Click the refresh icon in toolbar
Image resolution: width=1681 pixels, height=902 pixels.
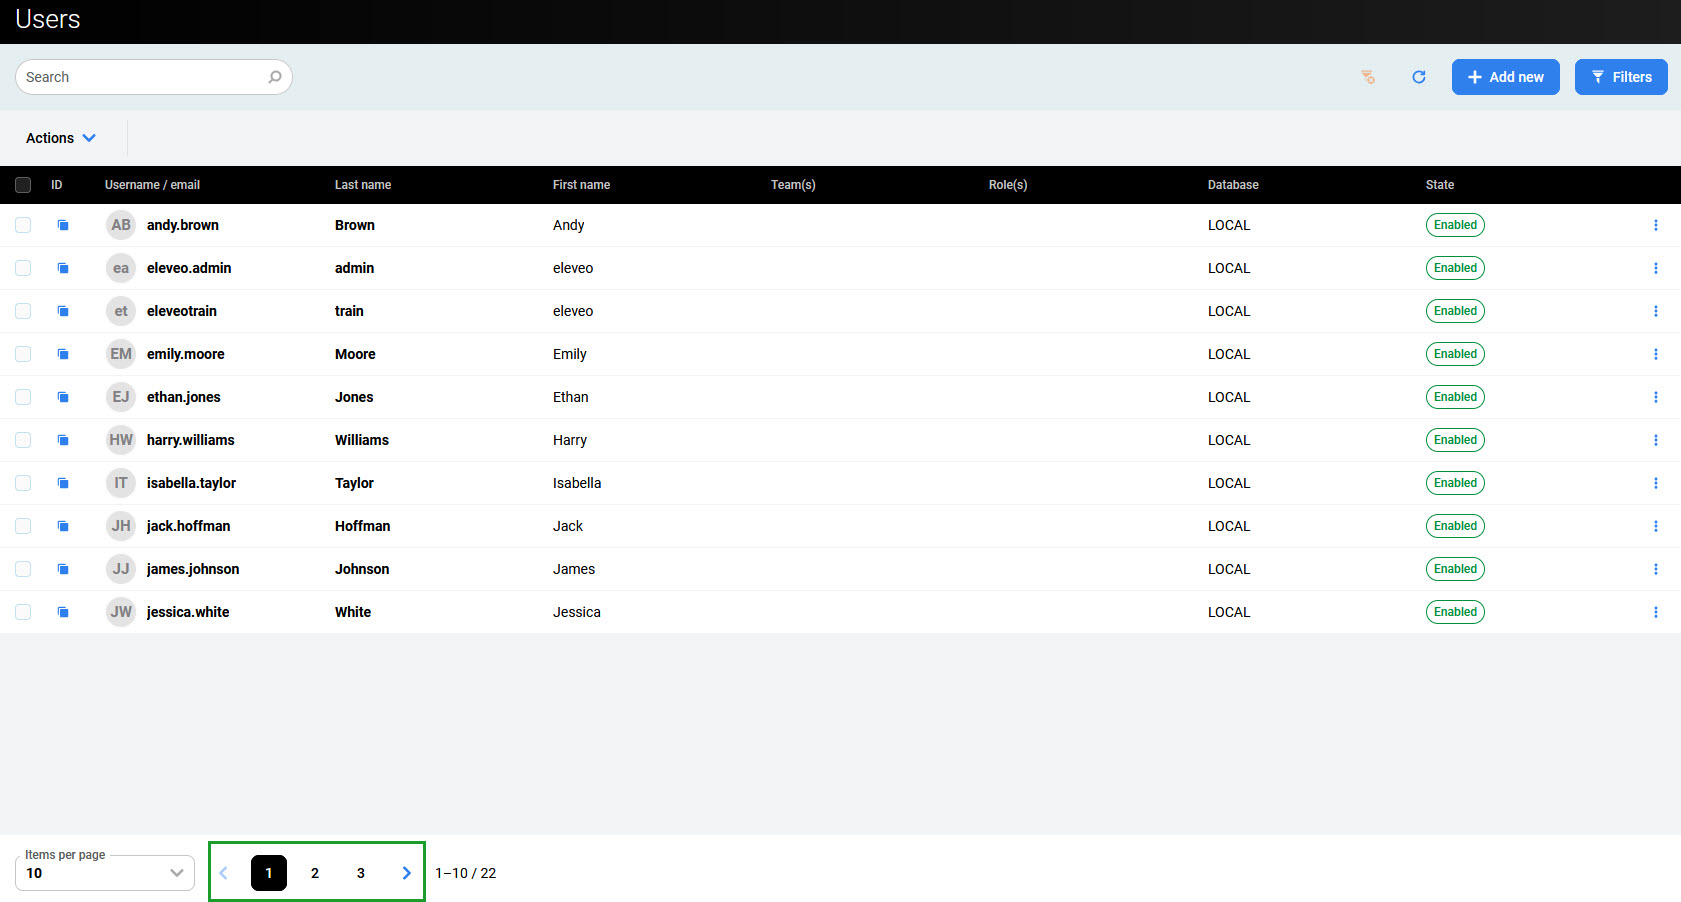[x=1418, y=77]
